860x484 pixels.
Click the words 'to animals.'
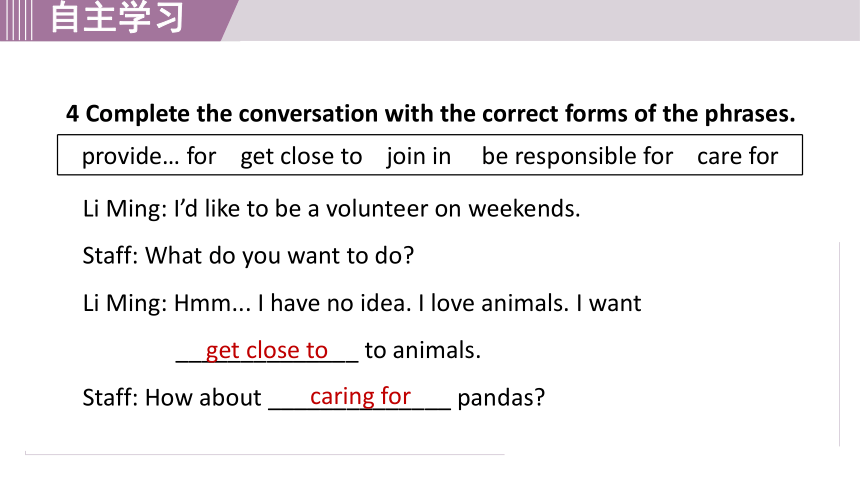422,350
